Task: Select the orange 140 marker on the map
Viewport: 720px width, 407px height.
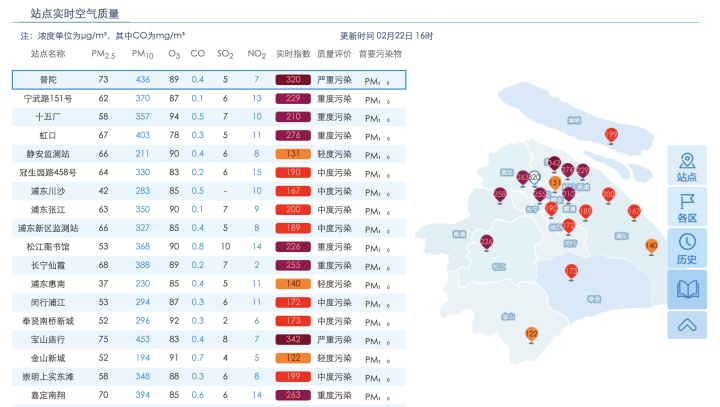Action: (x=651, y=245)
